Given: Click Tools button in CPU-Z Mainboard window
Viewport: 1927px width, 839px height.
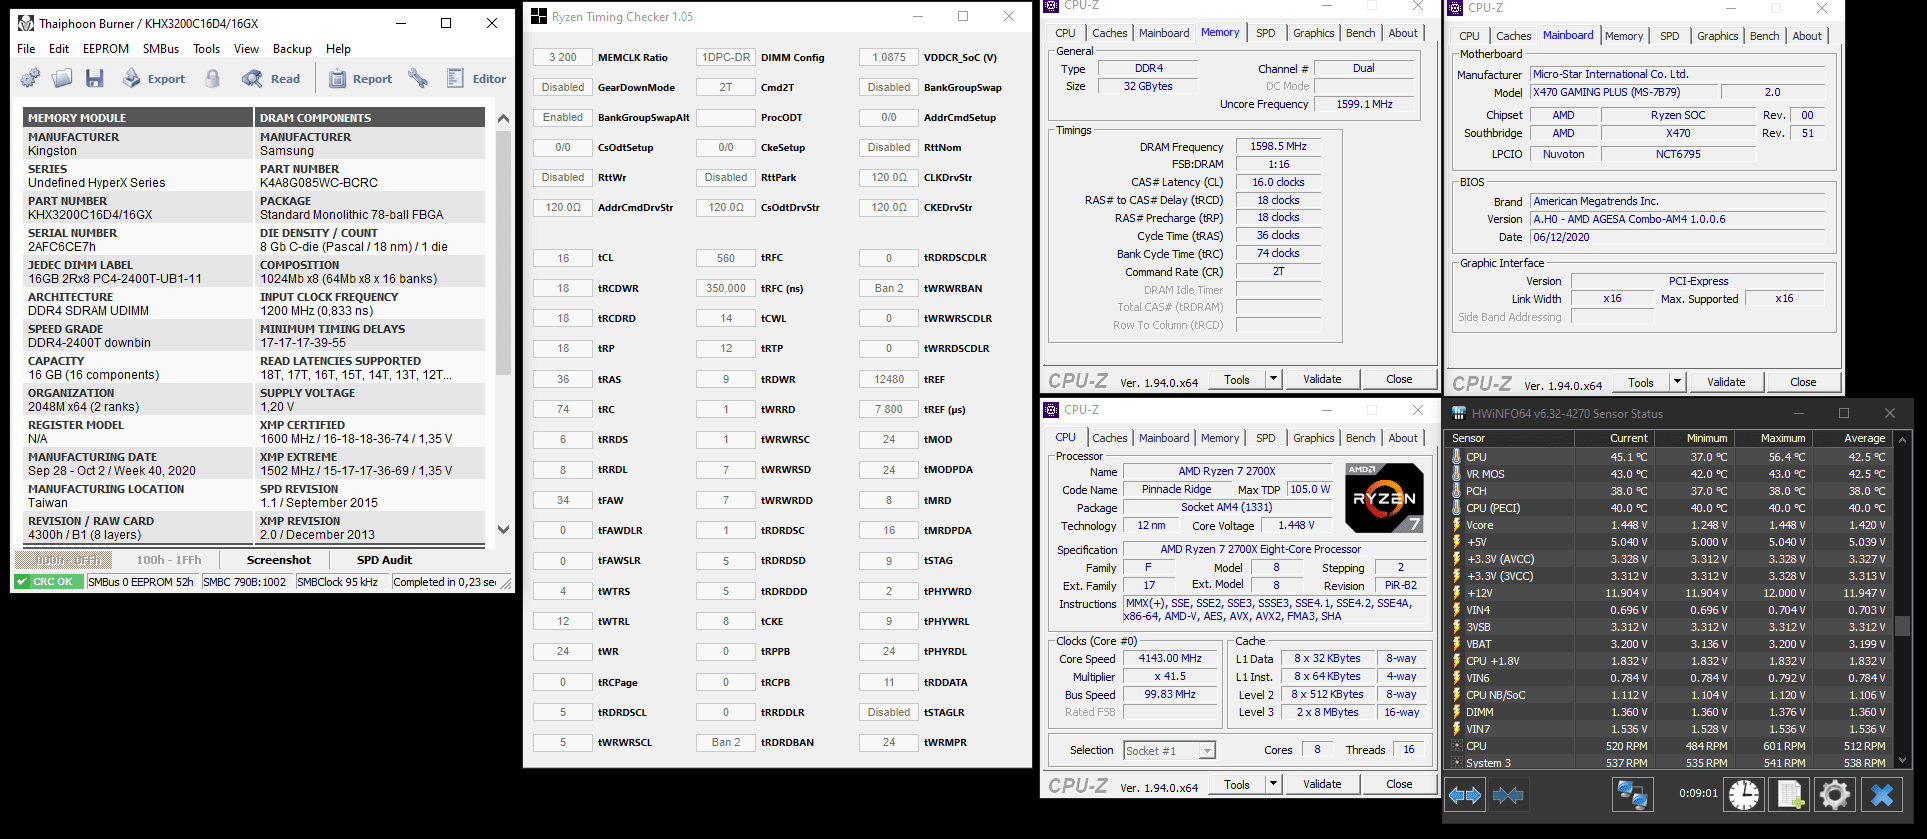Looking at the screenshot, I should point(1640,382).
